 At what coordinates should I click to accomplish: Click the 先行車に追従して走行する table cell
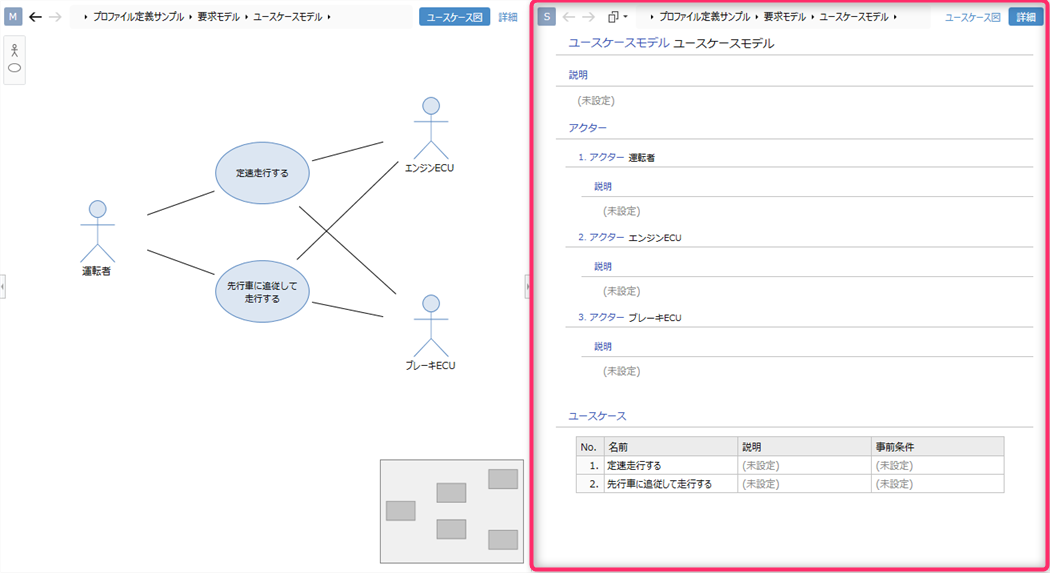(670, 483)
